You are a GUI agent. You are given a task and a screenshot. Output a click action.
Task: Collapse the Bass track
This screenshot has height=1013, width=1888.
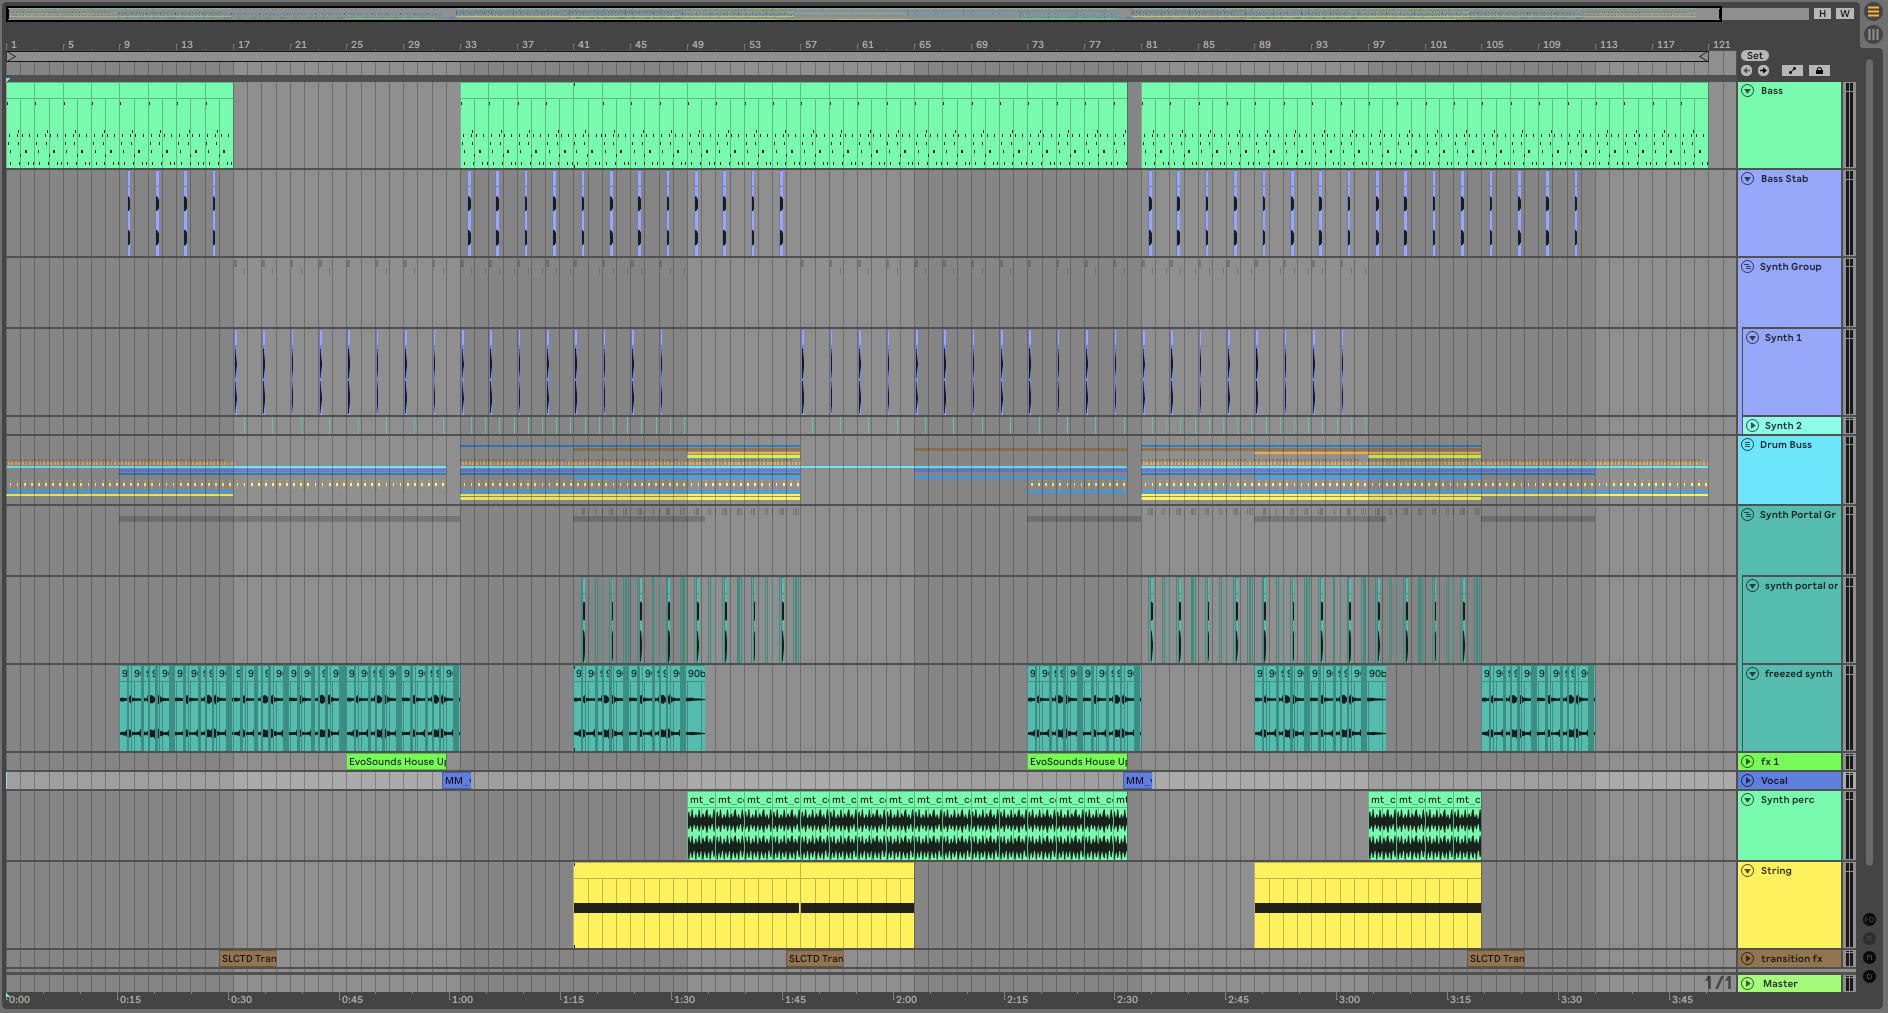(x=1748, y=91)
